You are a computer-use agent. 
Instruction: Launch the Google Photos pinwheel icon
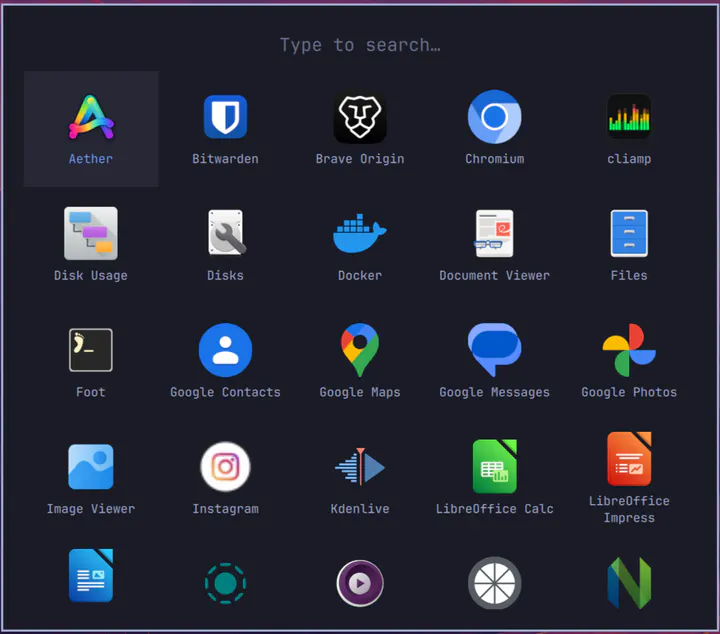(x=629, y=350)
